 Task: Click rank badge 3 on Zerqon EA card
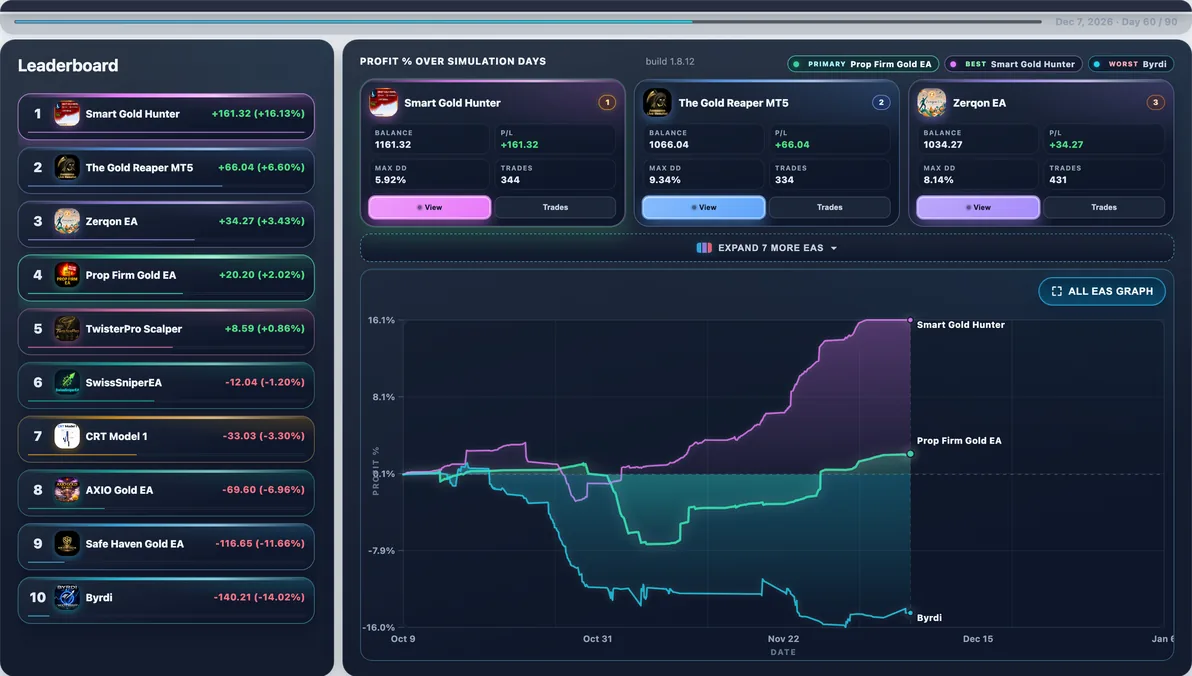[1156, 102]
